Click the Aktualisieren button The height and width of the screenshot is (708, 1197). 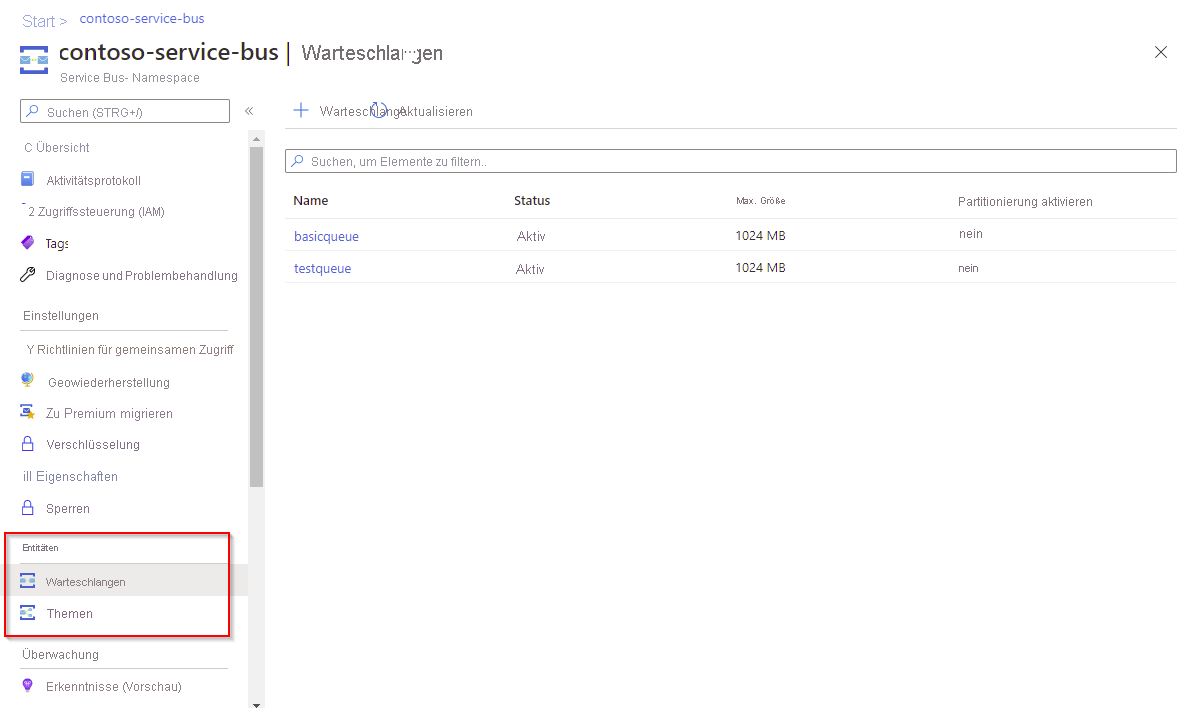[435, 112]
